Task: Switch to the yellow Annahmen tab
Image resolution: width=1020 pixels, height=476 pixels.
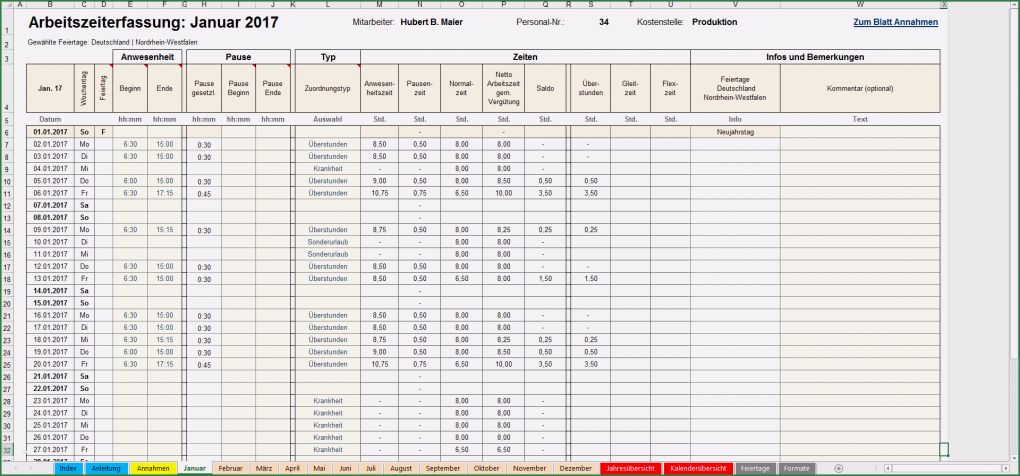Action: click(x=154, y=468)
